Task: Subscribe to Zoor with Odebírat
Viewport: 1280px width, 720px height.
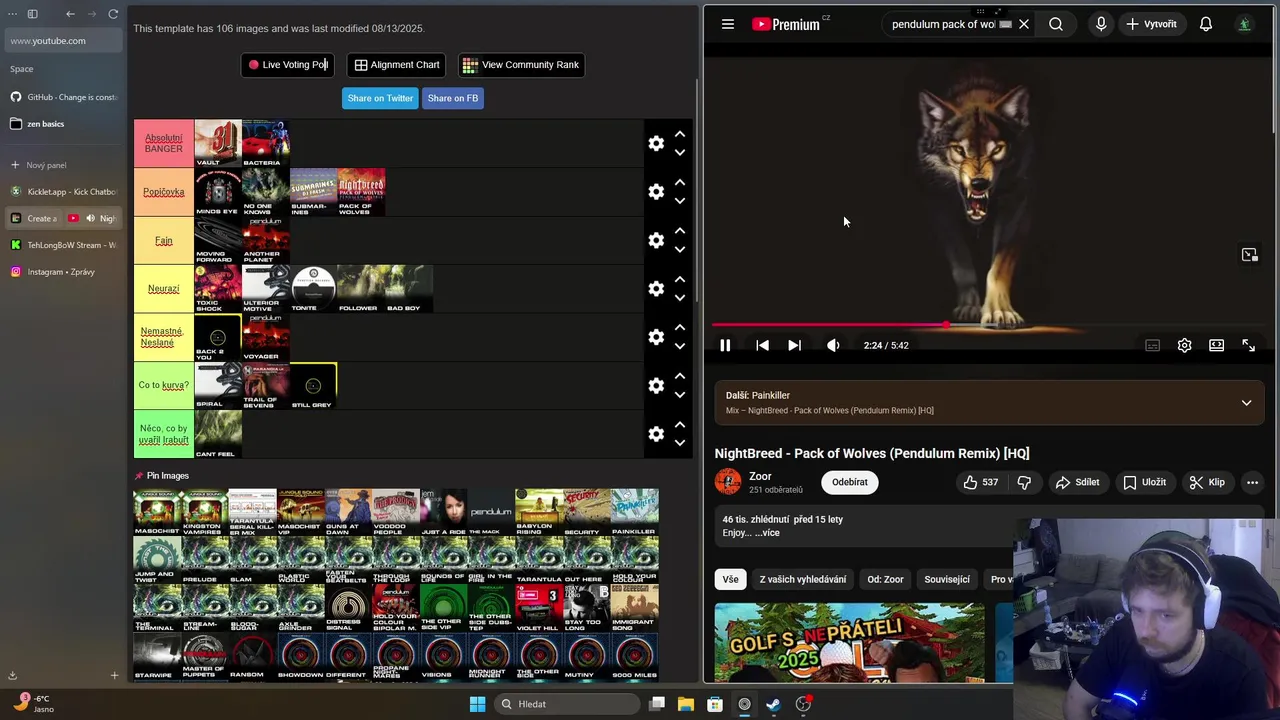Action: click(850, 482)
